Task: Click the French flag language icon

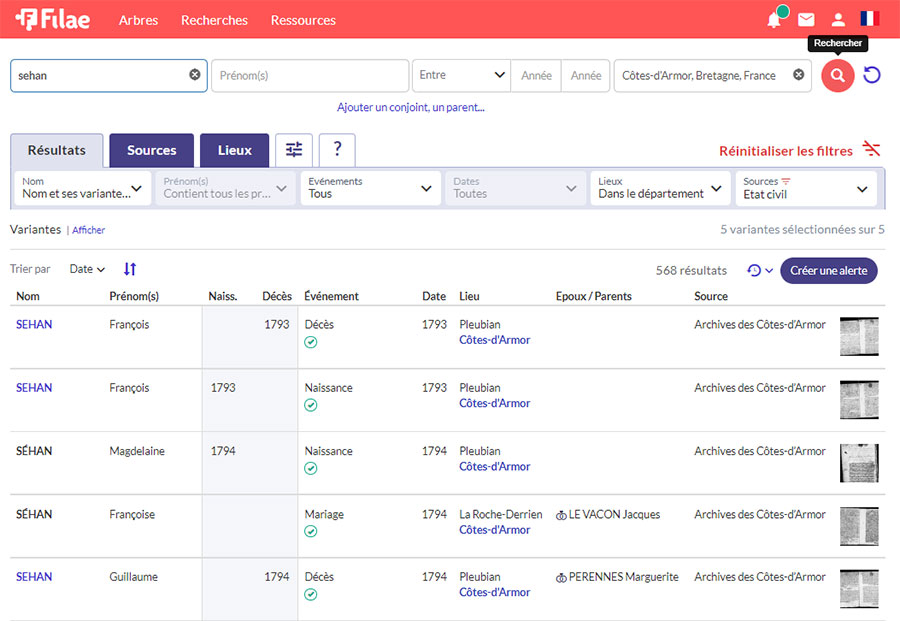Action: [869, 19]
